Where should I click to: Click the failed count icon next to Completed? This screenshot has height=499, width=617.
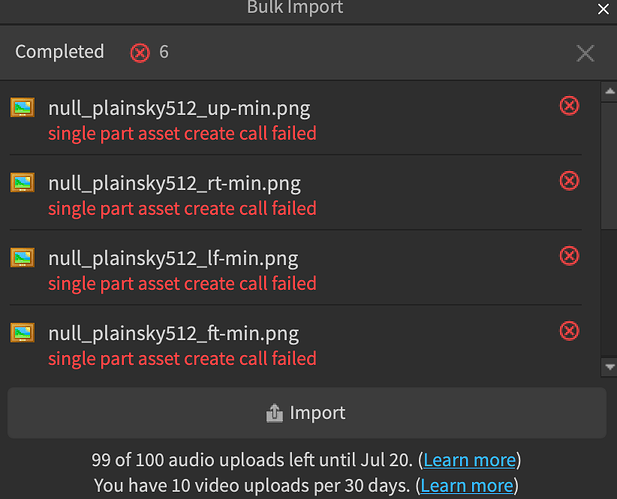[140, 52]
